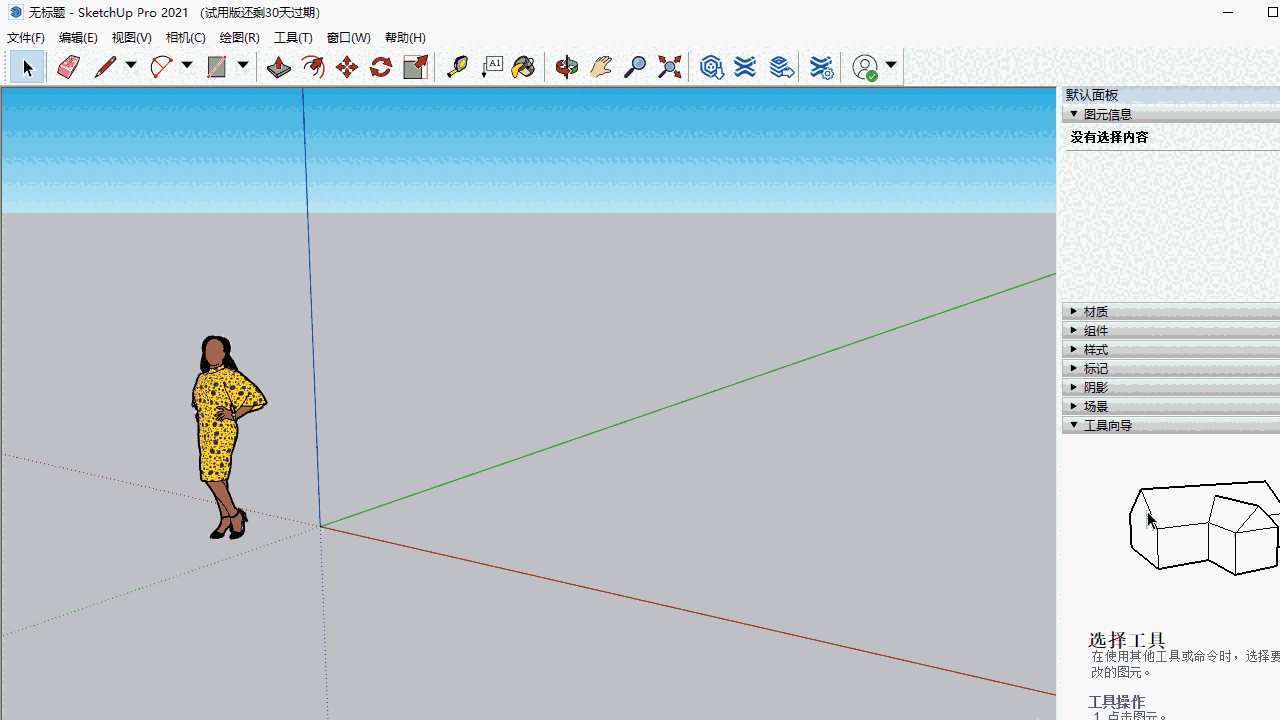Open the 3D Warehouse
This screenshot has height=720, width=1280.
[711, 67]
